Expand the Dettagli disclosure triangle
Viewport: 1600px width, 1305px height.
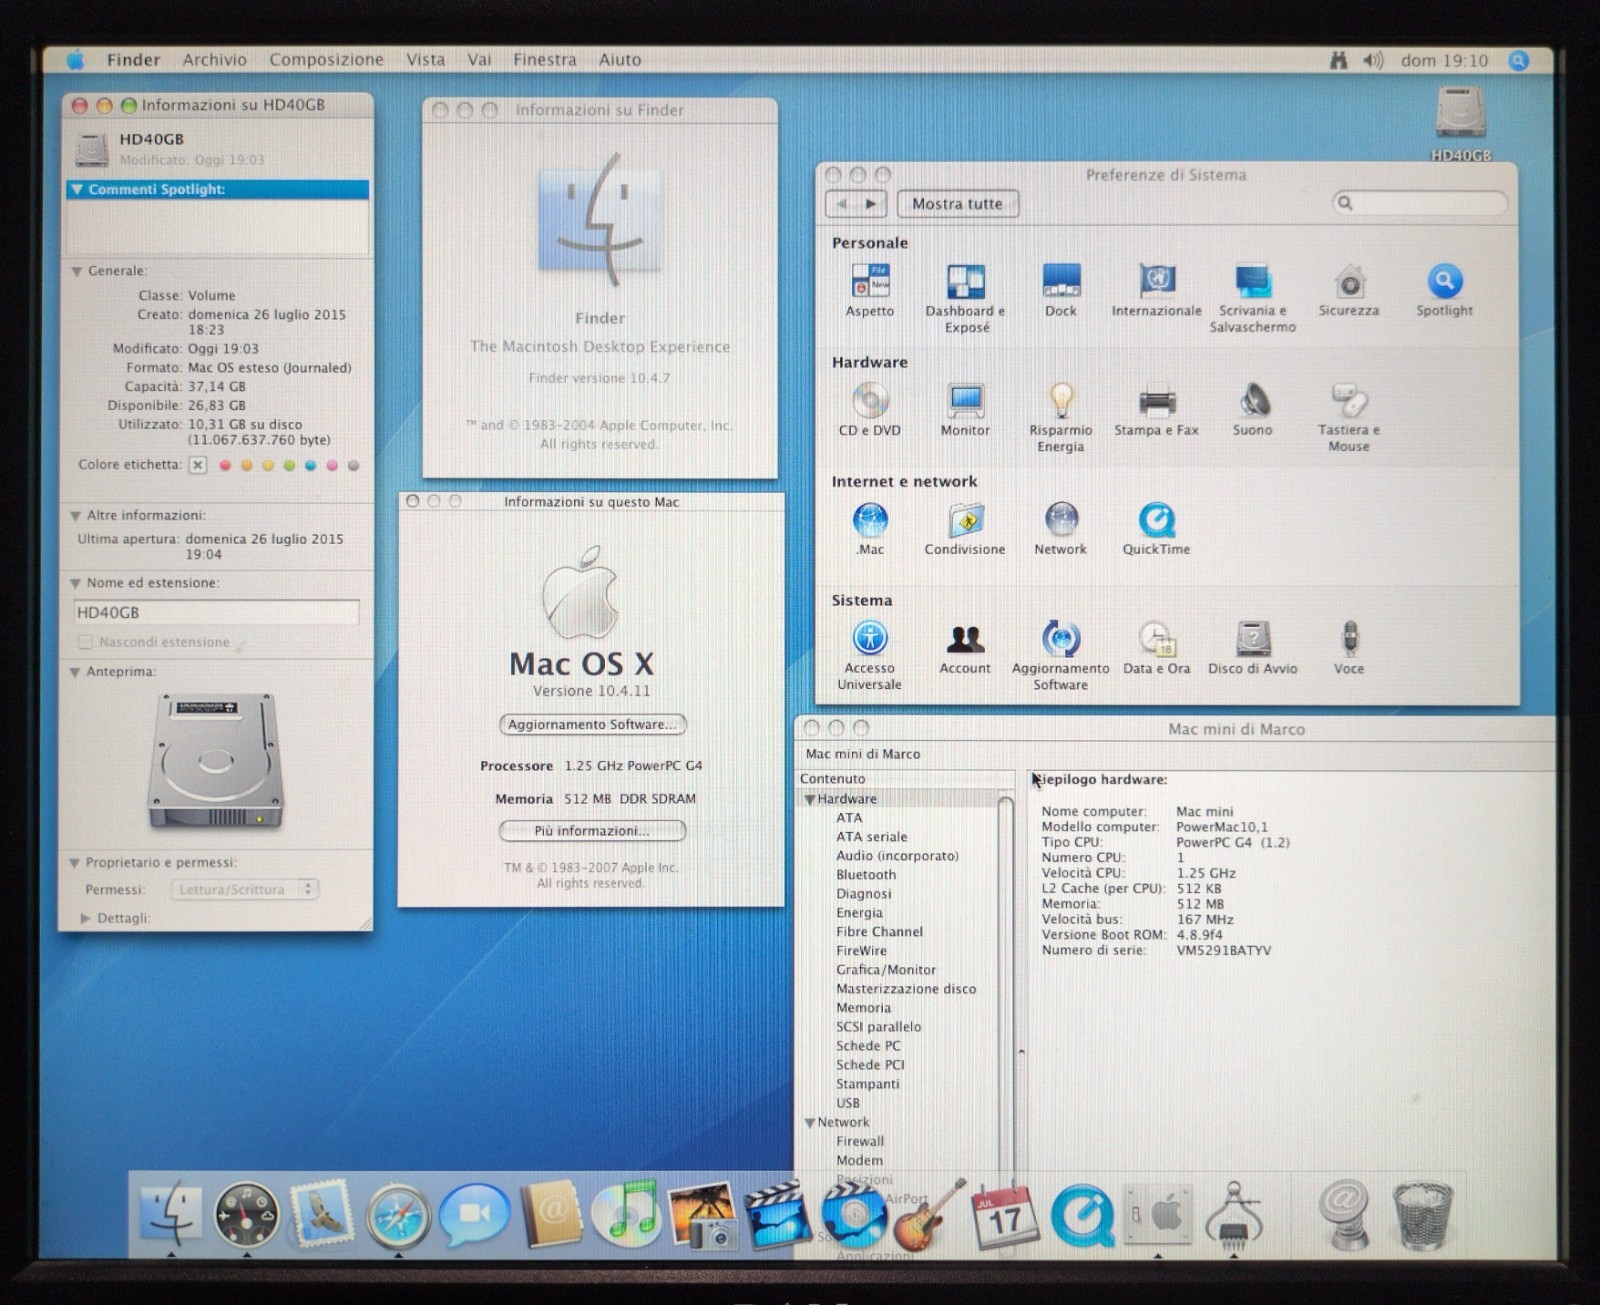click(x=86, y=918)
